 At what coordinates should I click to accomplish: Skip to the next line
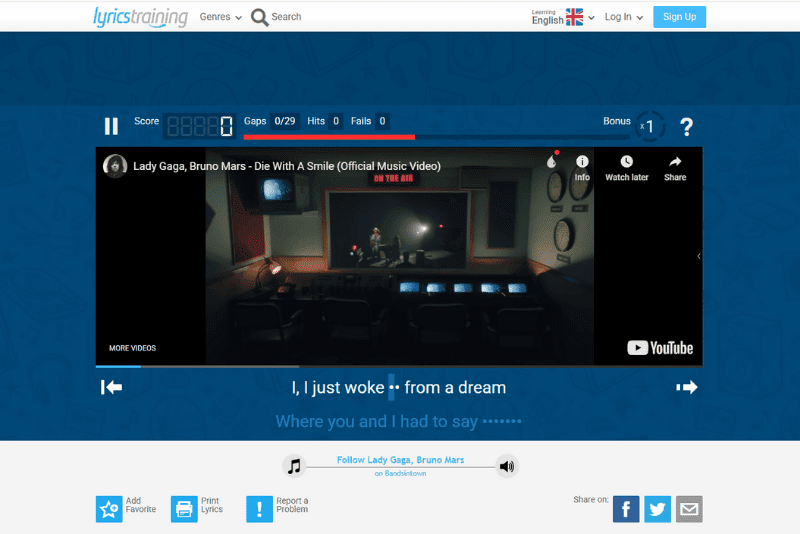686,387
